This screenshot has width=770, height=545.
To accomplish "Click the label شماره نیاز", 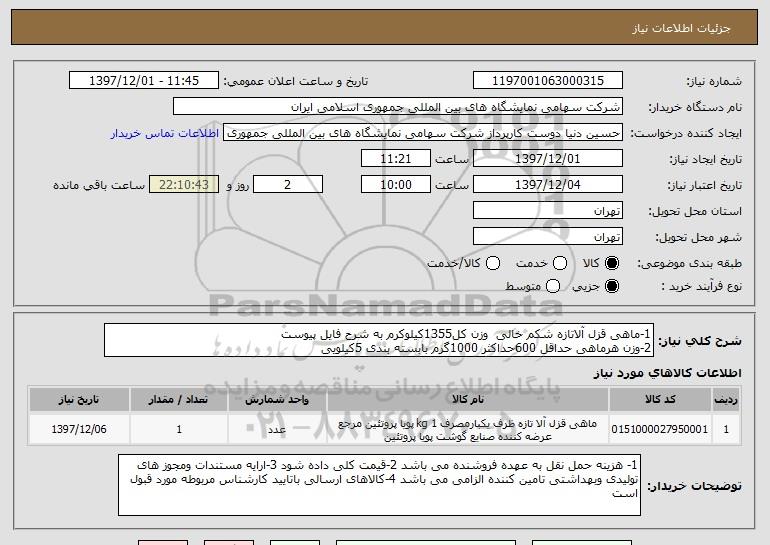I will 714,82.
